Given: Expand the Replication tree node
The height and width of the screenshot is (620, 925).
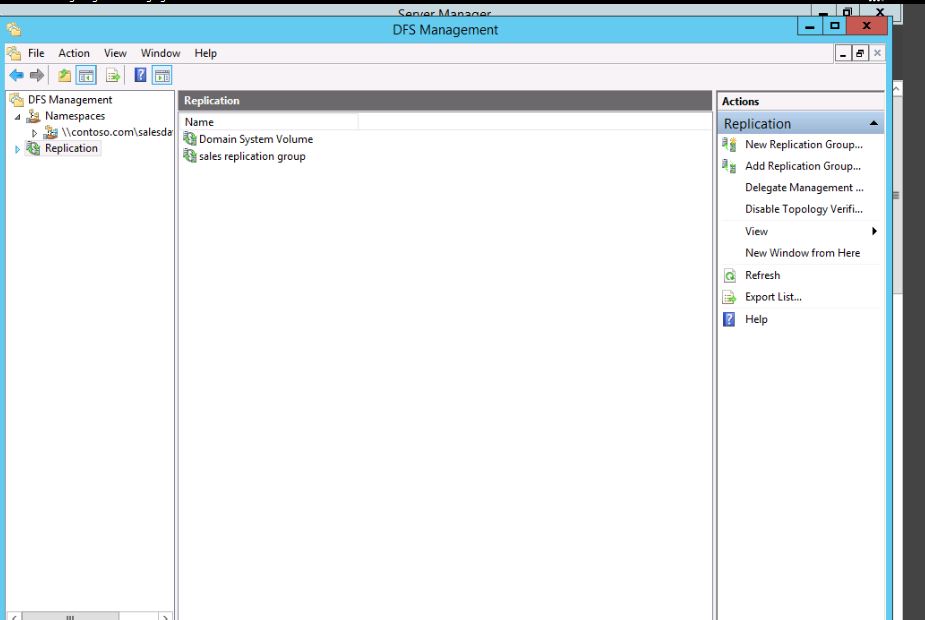Looking at the screenshot, I should 17,149.
